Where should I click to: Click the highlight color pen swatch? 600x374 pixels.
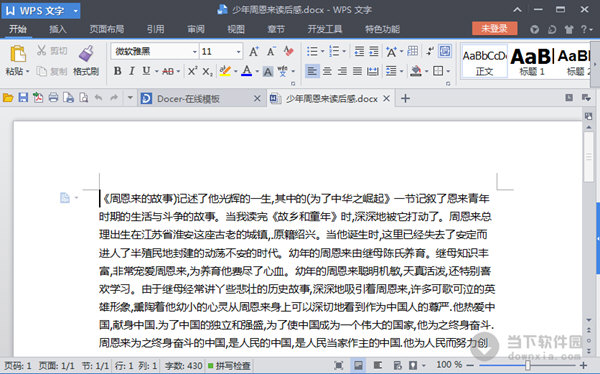pos(225,71)
